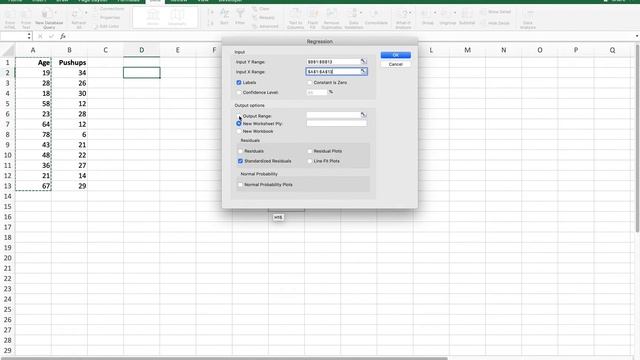Switch to the Developer ribbon tab
This screenshot has width=640, height=360.
[x=230, y=1]
